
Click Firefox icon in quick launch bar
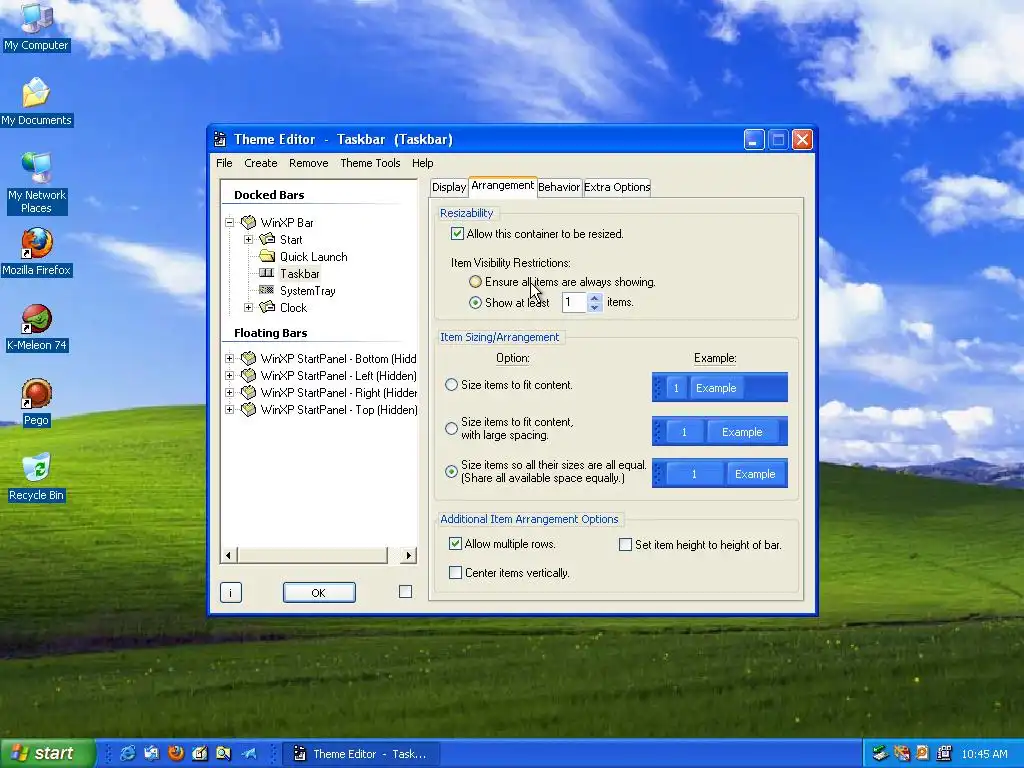[x=176, y=753]
